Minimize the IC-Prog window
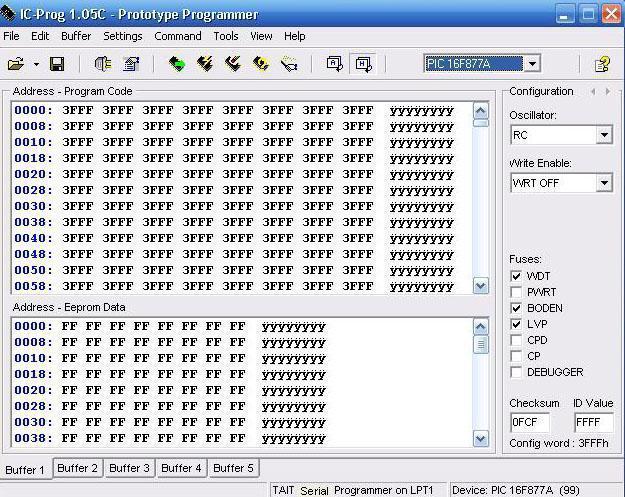Viewport: 625px width, 497px height. (564, 14)
